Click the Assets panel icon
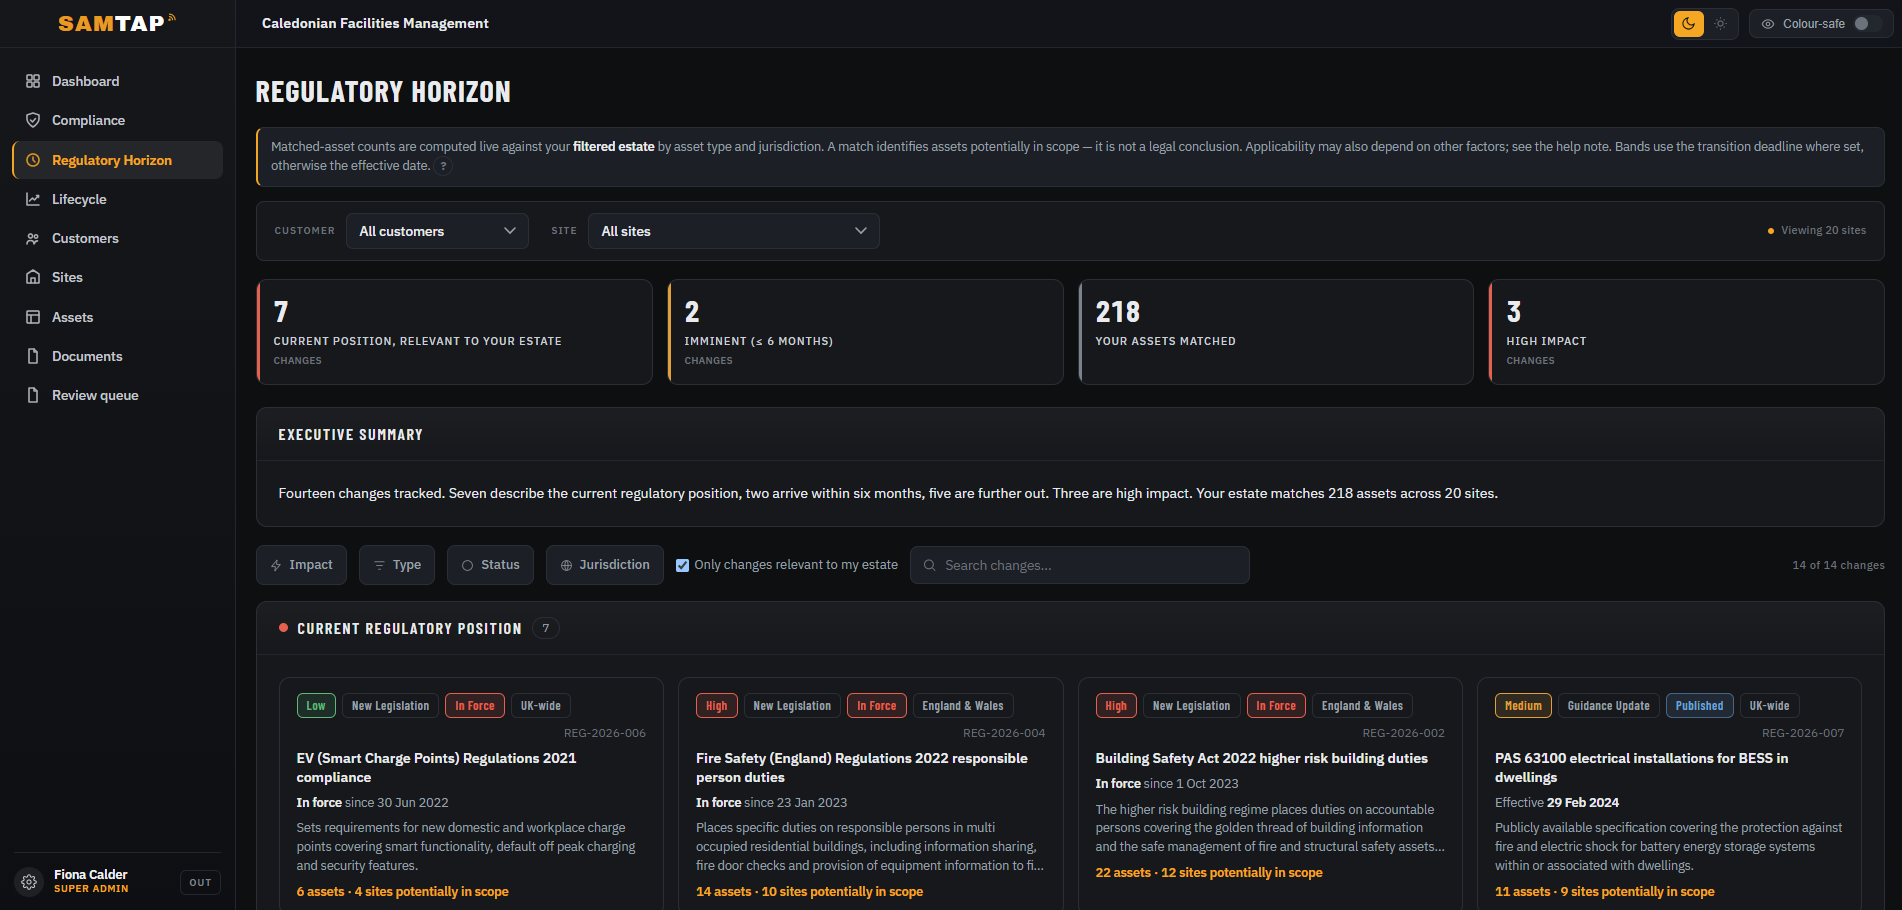This screenshot has width=1902, height=910. [x=33, y=317]
